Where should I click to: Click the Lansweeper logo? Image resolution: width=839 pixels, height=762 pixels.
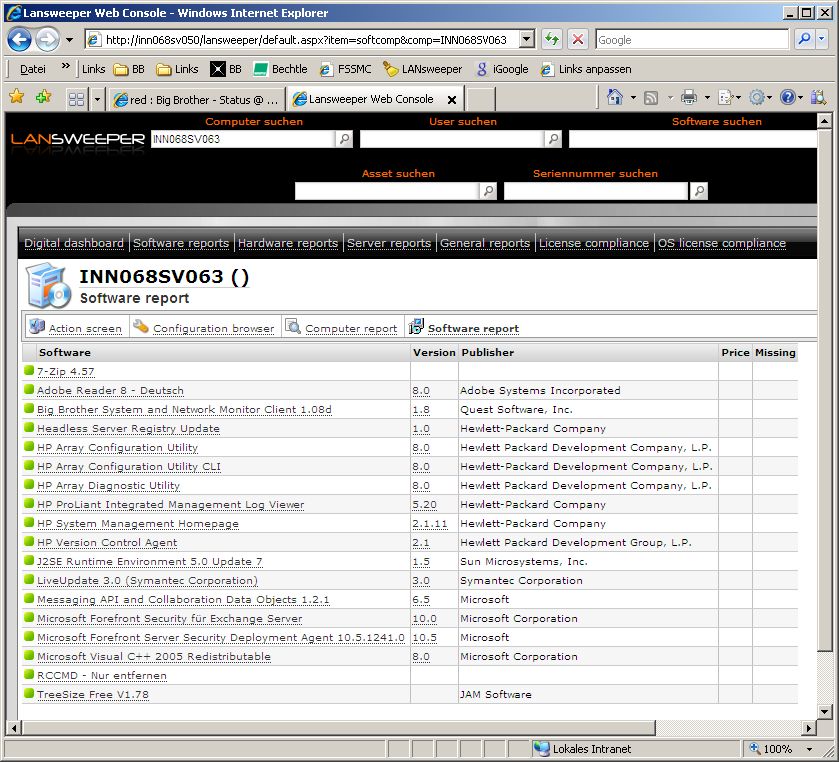click(x=77, y=140)
